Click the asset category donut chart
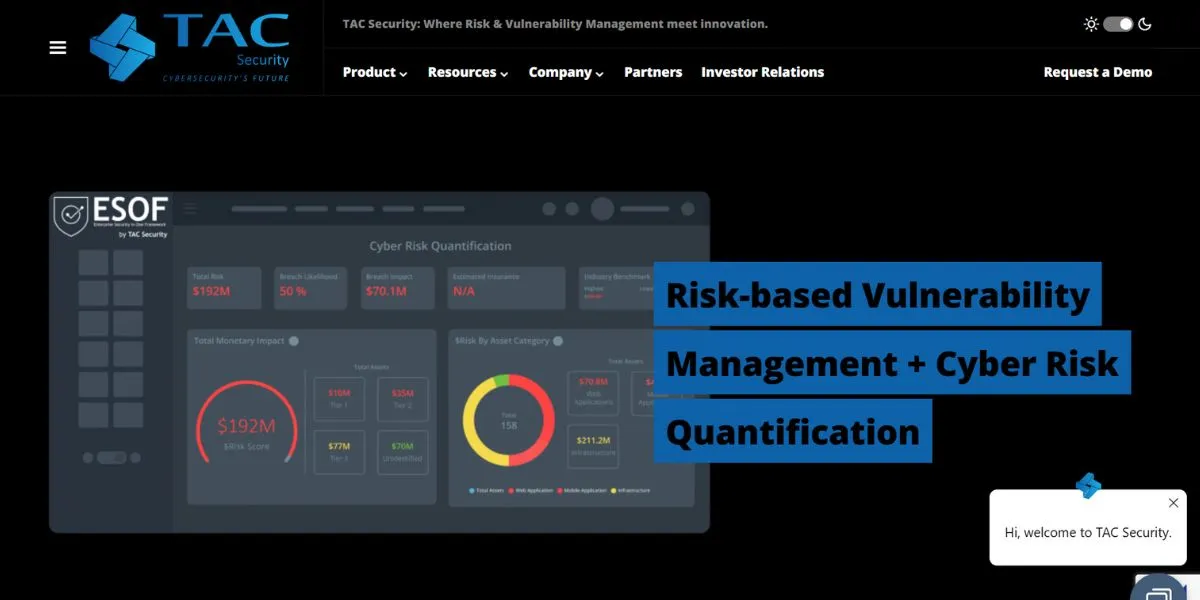Screen dimensions: 1200x600 508,420
